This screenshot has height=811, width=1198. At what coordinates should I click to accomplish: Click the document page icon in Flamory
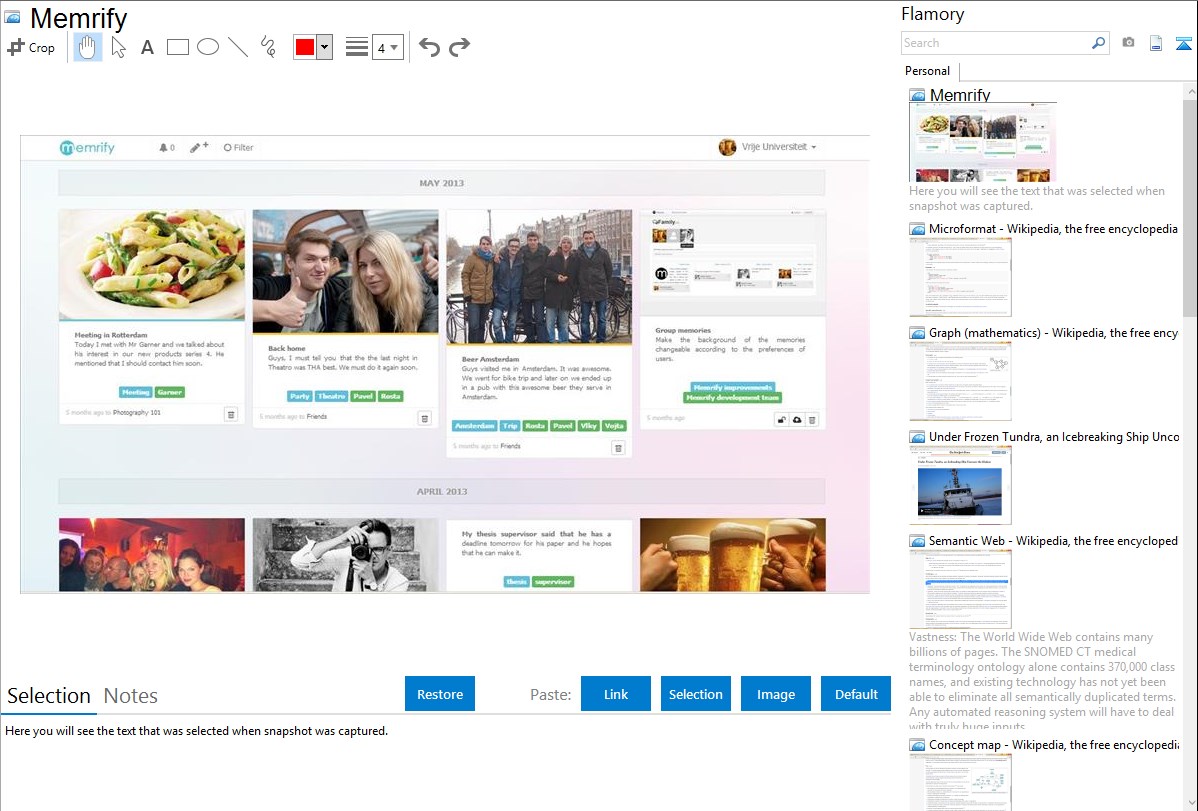click(x=1156, y=44)
